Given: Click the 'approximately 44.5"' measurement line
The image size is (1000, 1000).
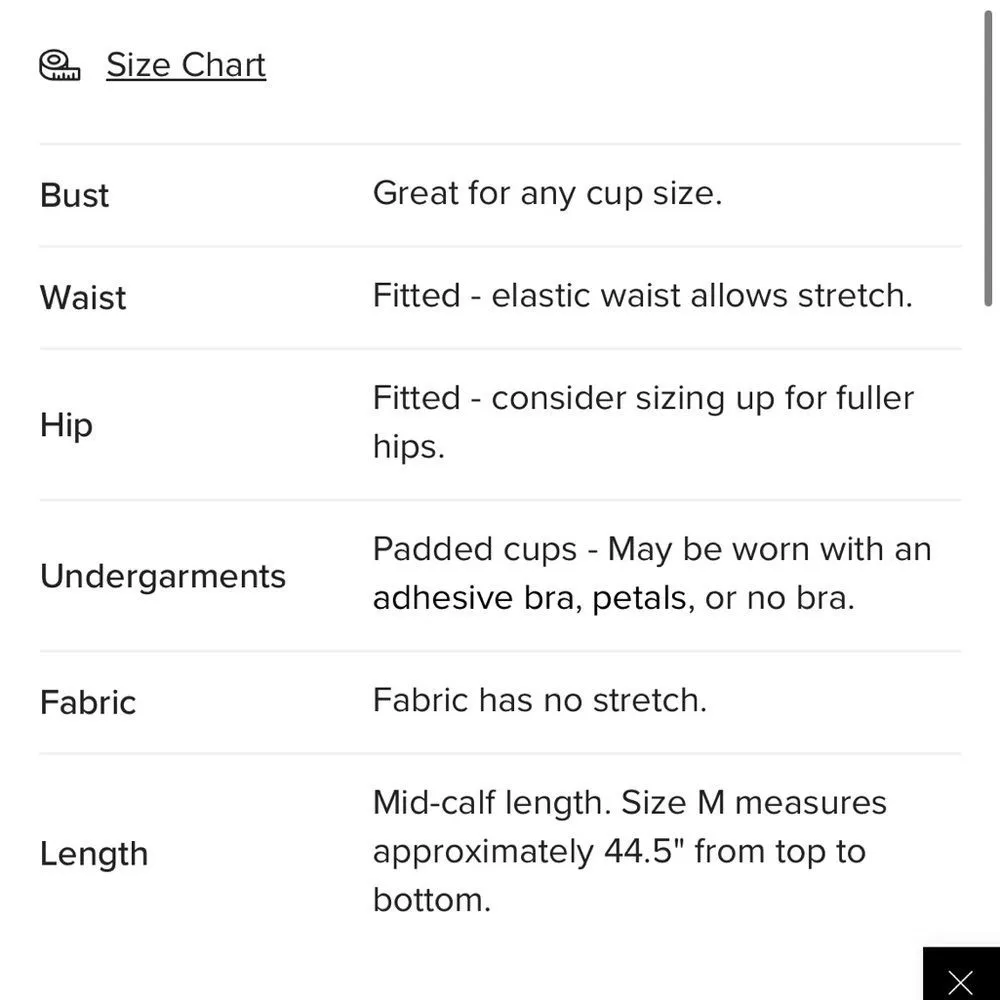Looking at the screenshot, I should coord(618,852).
